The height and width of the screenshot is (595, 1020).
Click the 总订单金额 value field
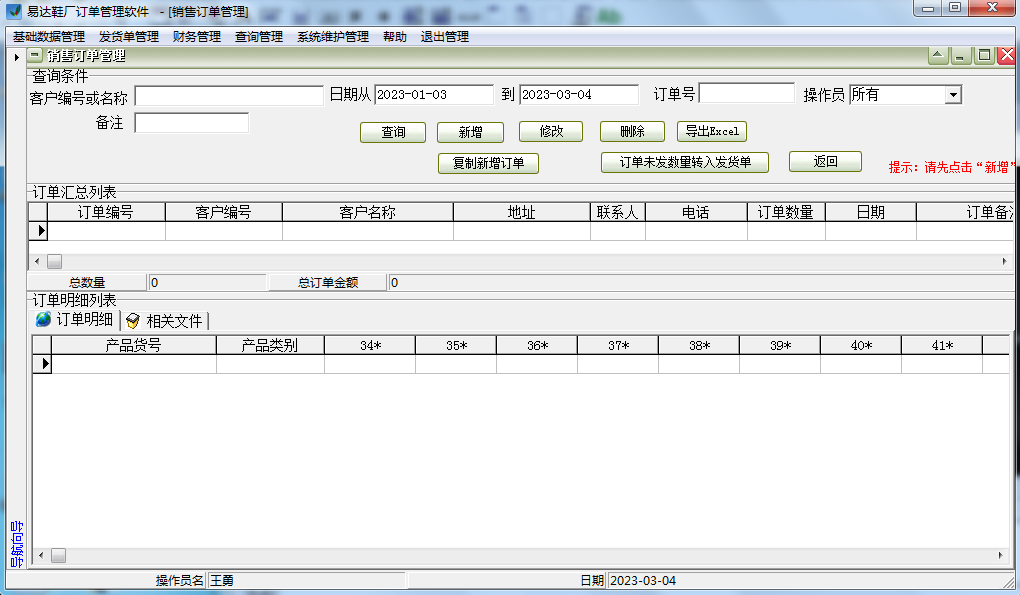[x=701, y=282]
